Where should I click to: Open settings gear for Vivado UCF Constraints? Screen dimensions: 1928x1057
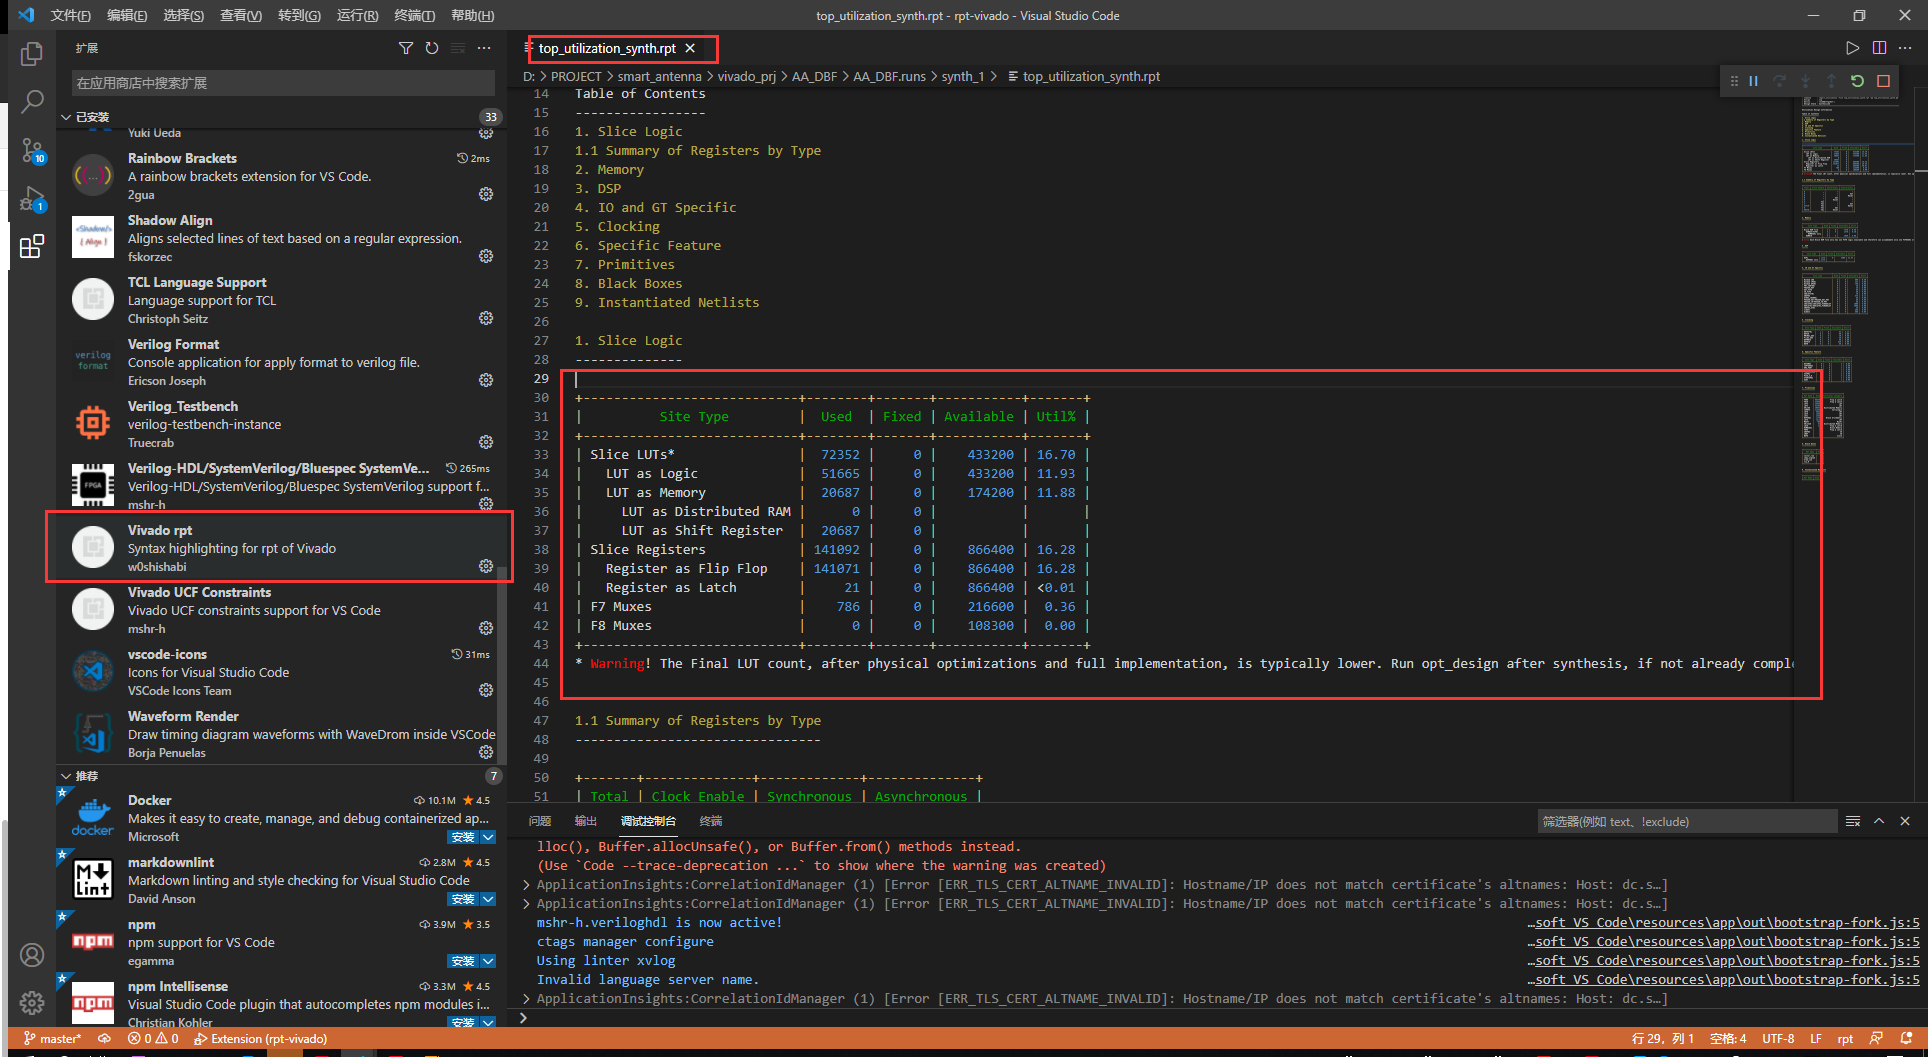(x=486, y=628)
